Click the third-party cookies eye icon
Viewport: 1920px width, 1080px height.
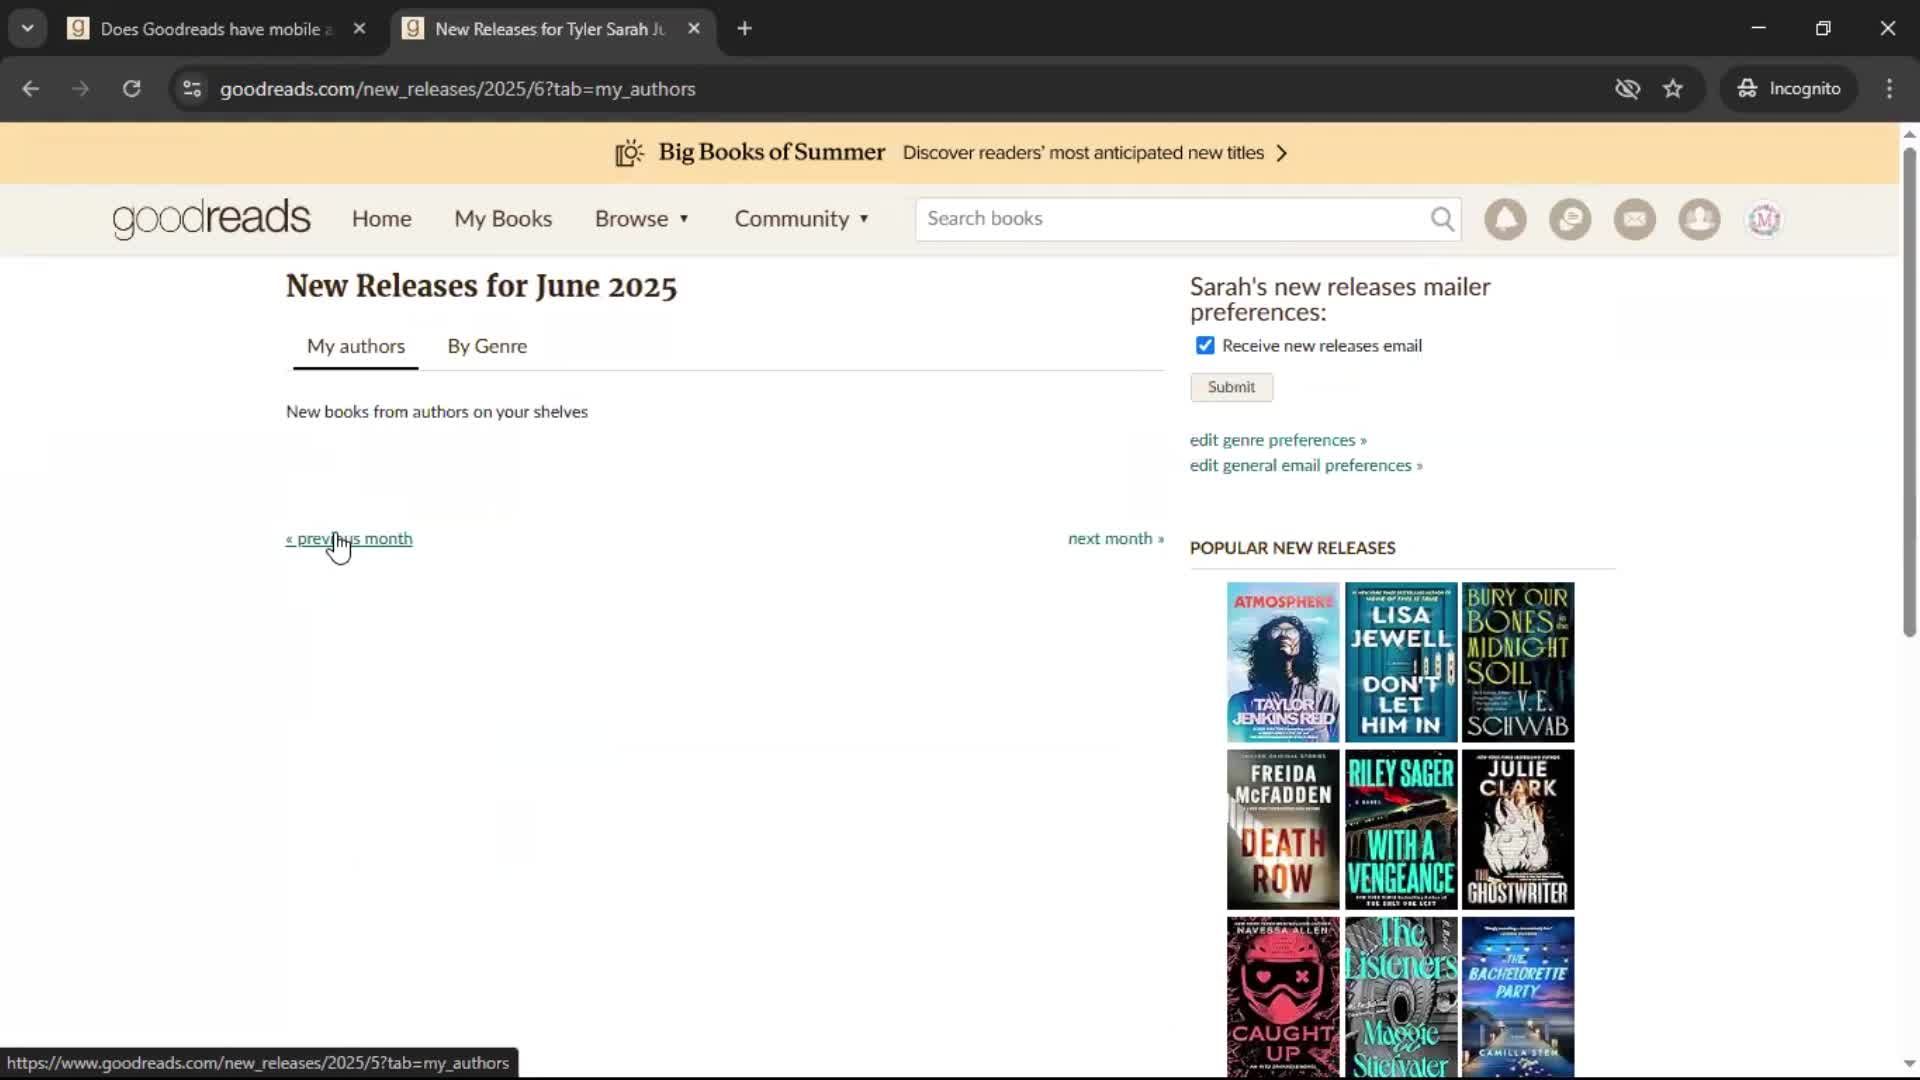(x=1627, y=89)
